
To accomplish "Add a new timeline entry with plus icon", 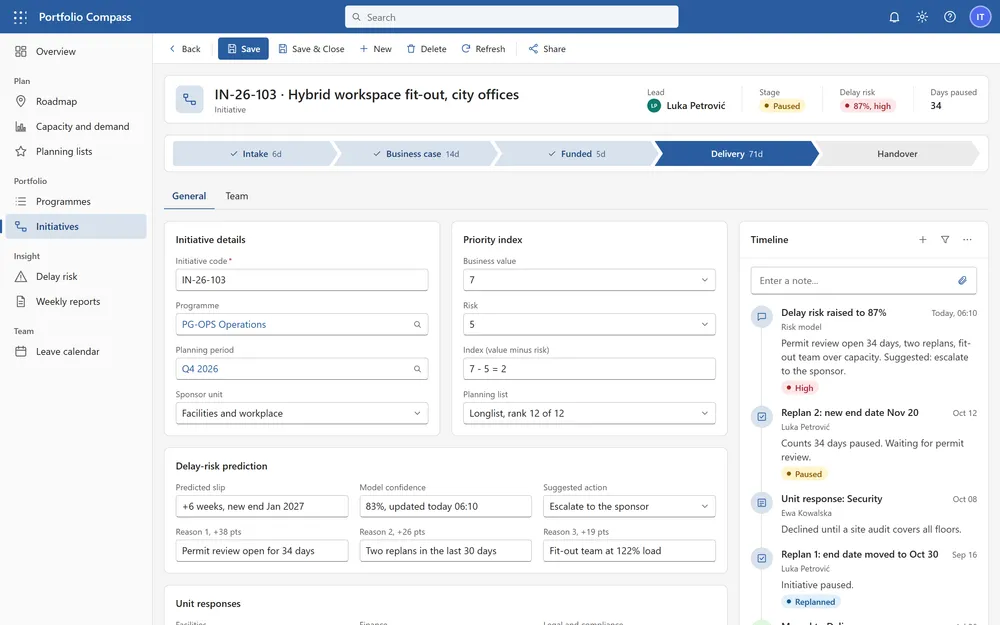I will tap(922, 240).
